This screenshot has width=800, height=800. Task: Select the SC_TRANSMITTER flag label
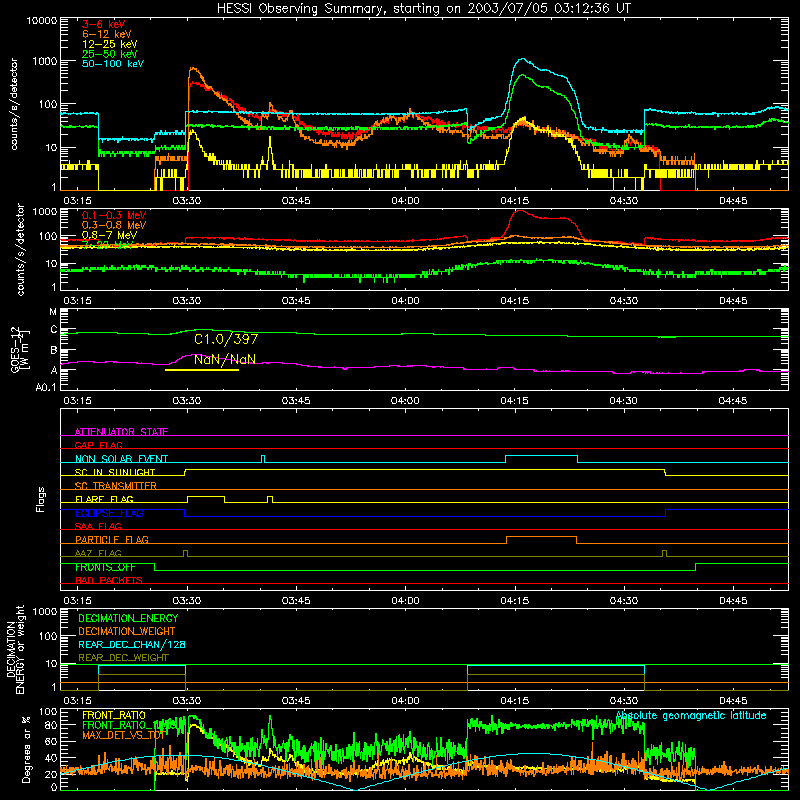coord(115,486)
